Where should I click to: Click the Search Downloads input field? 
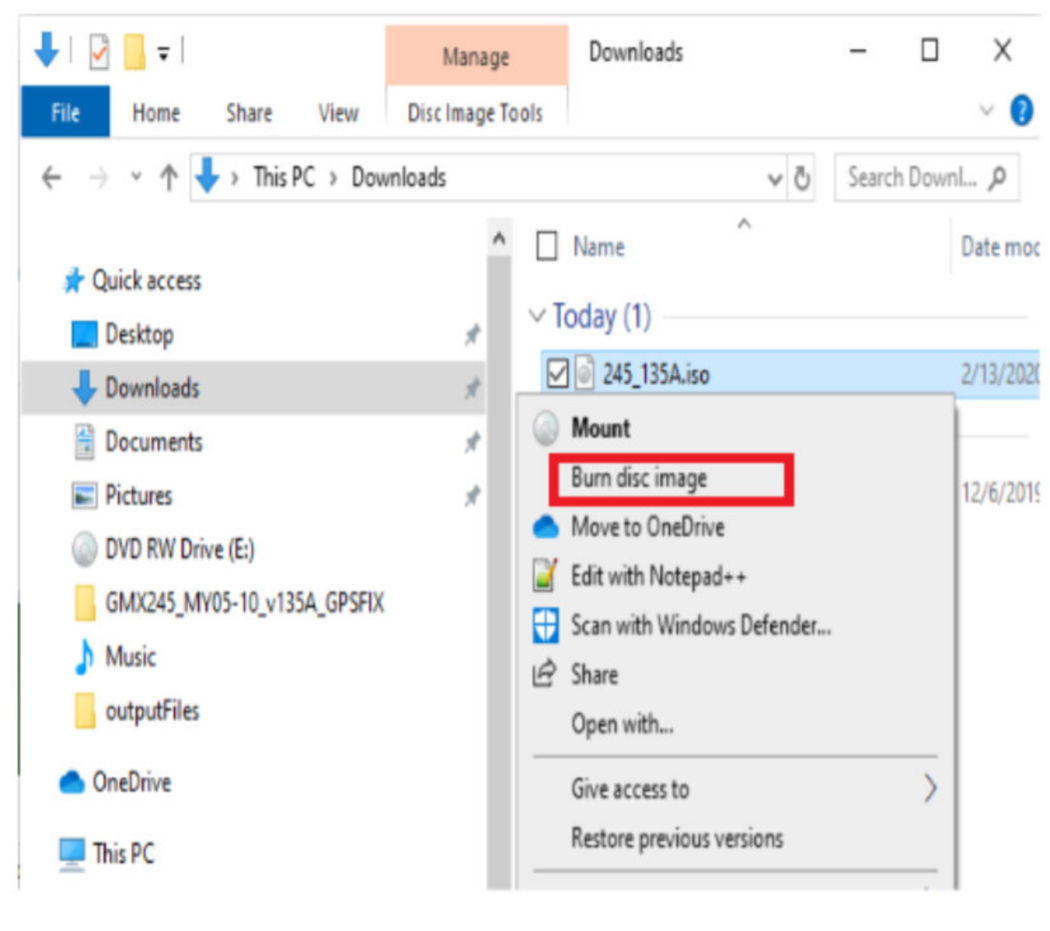[926, 177]
